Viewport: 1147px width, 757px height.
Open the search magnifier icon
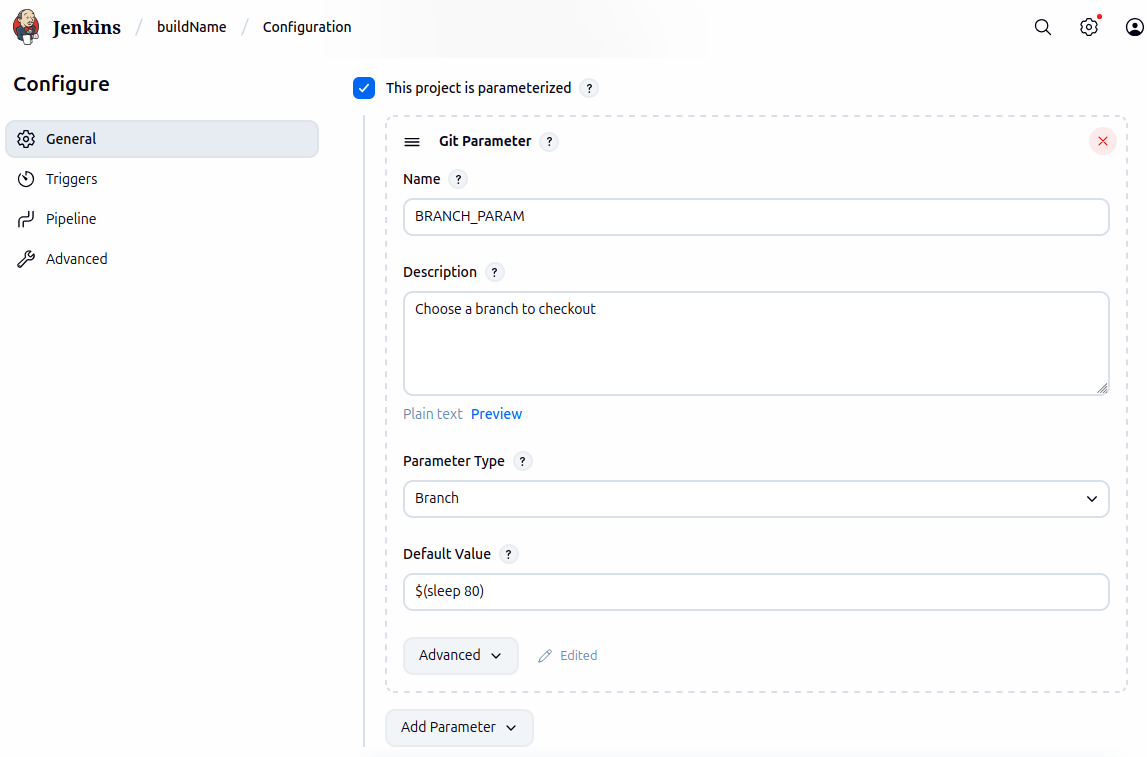coord(1042,27)
